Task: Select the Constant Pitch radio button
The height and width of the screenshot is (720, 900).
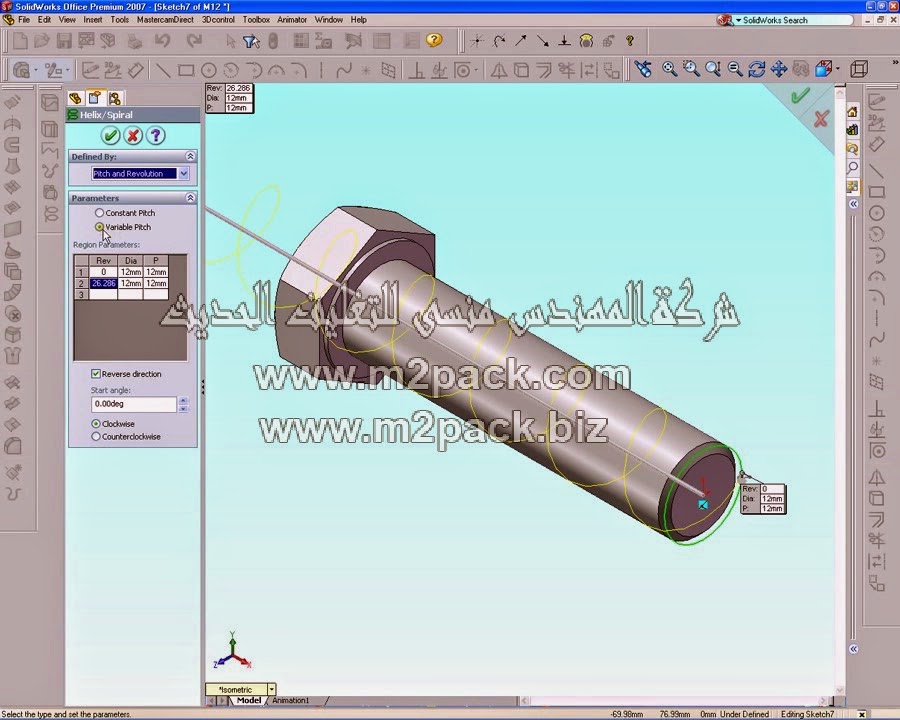Action: click(x=99, y=212)
